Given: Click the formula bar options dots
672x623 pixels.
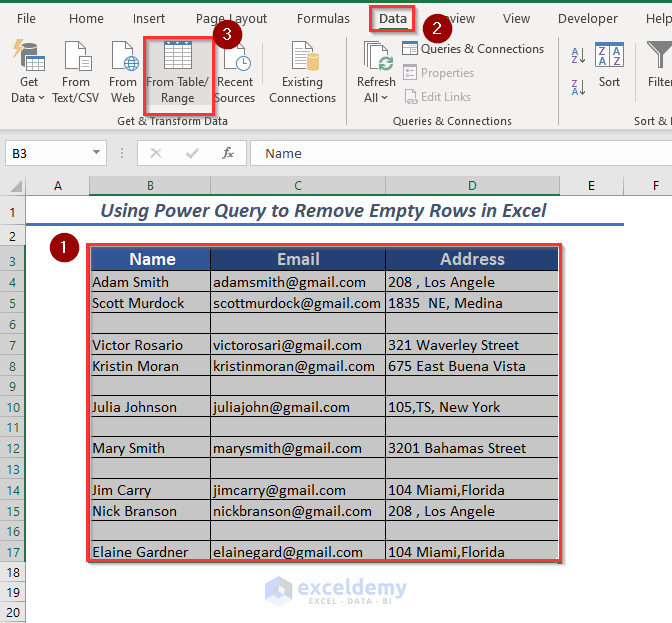Looking at the screenshot, I should [x=122, y=153].
